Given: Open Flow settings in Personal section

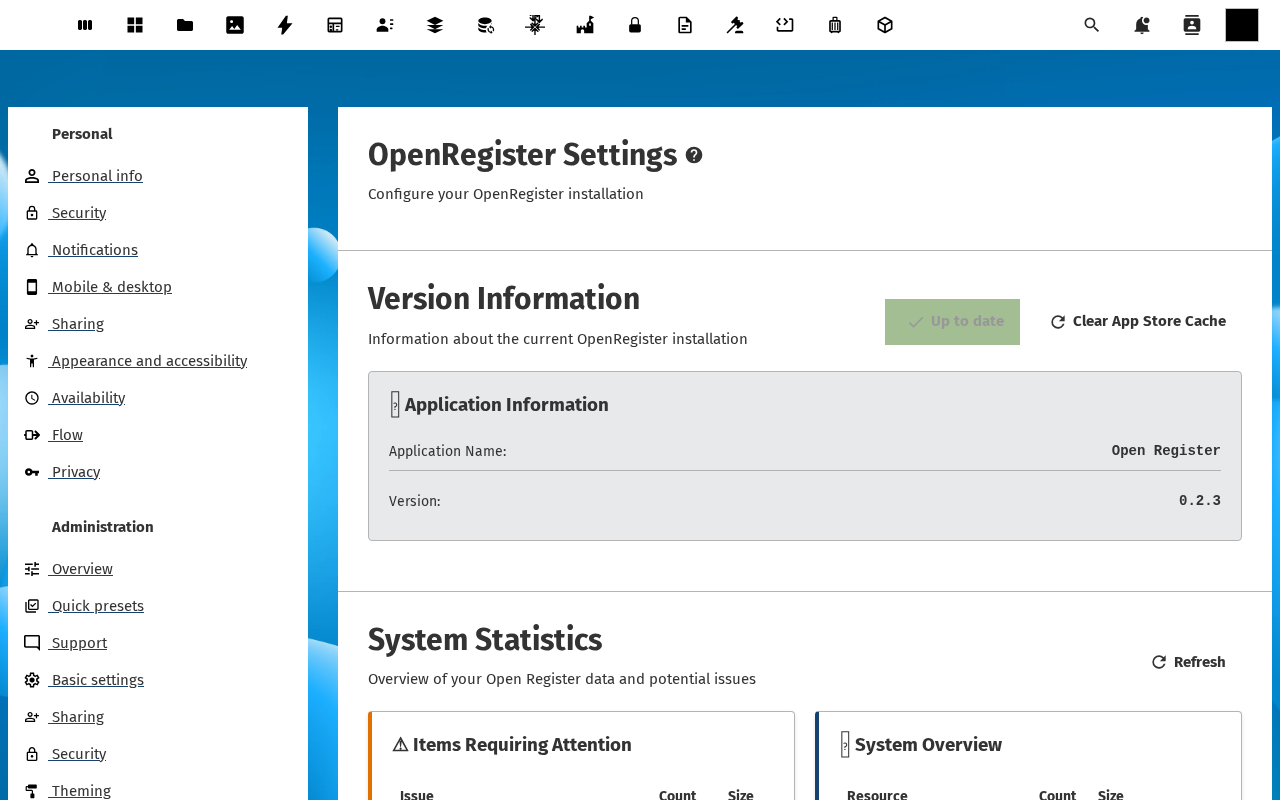Looking at the screenshot, I should [x=67, y=435].
